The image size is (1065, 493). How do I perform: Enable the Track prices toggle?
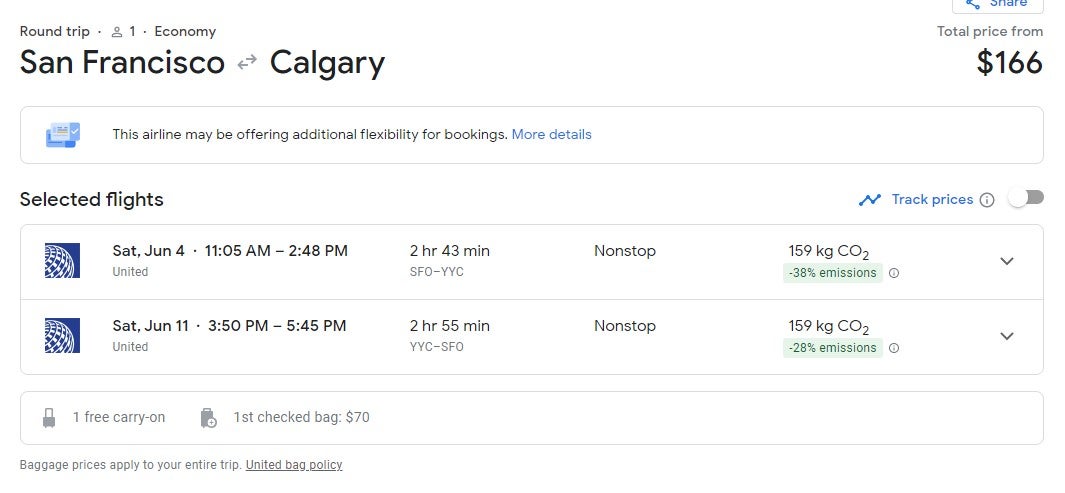point(1026,198)
